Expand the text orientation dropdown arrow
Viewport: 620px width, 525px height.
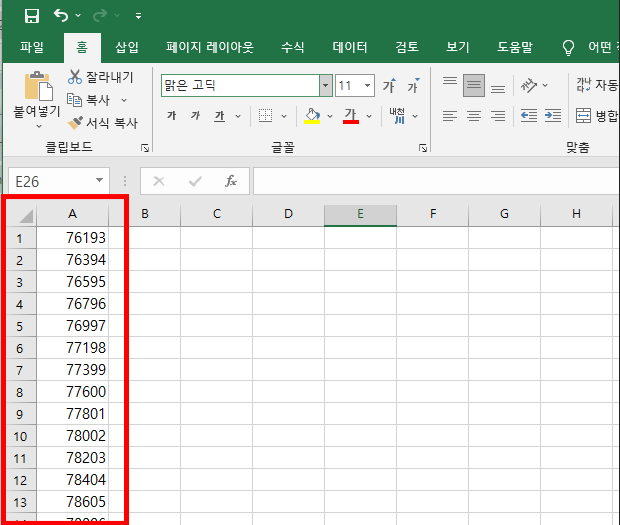(x=545, y=85)
